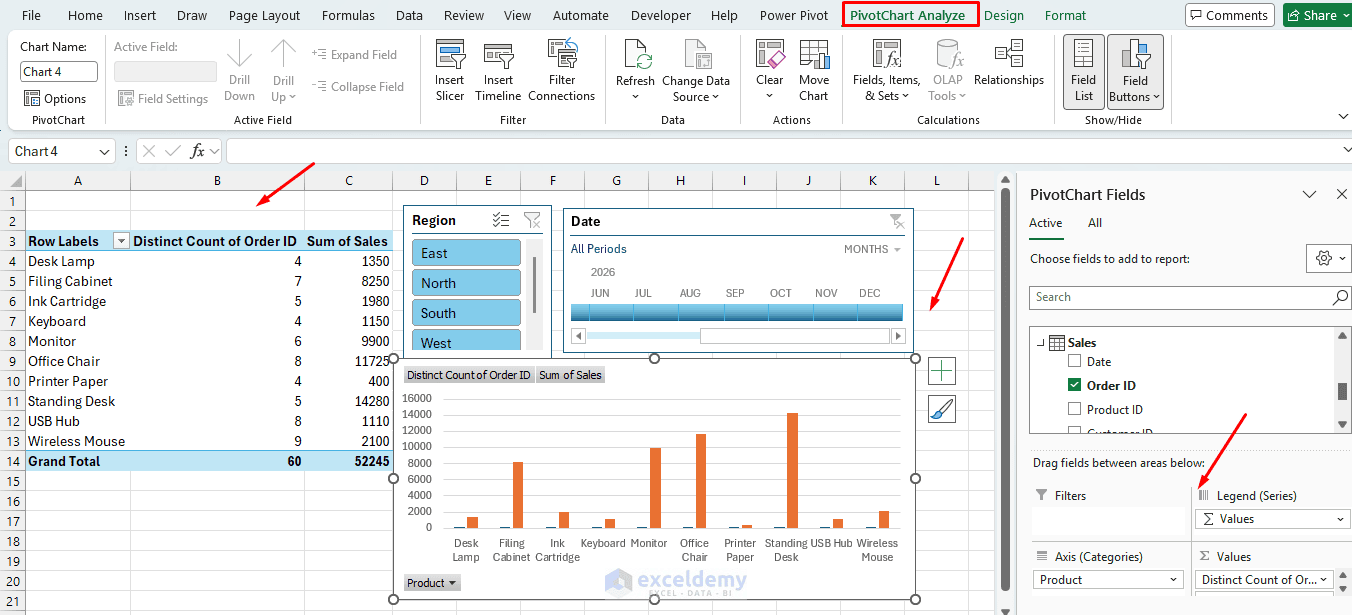Viewport: 1352px width, 615px height.
Task: Open the Name Box dropdown
Action: pyautogui.click(x=105, y=151)
